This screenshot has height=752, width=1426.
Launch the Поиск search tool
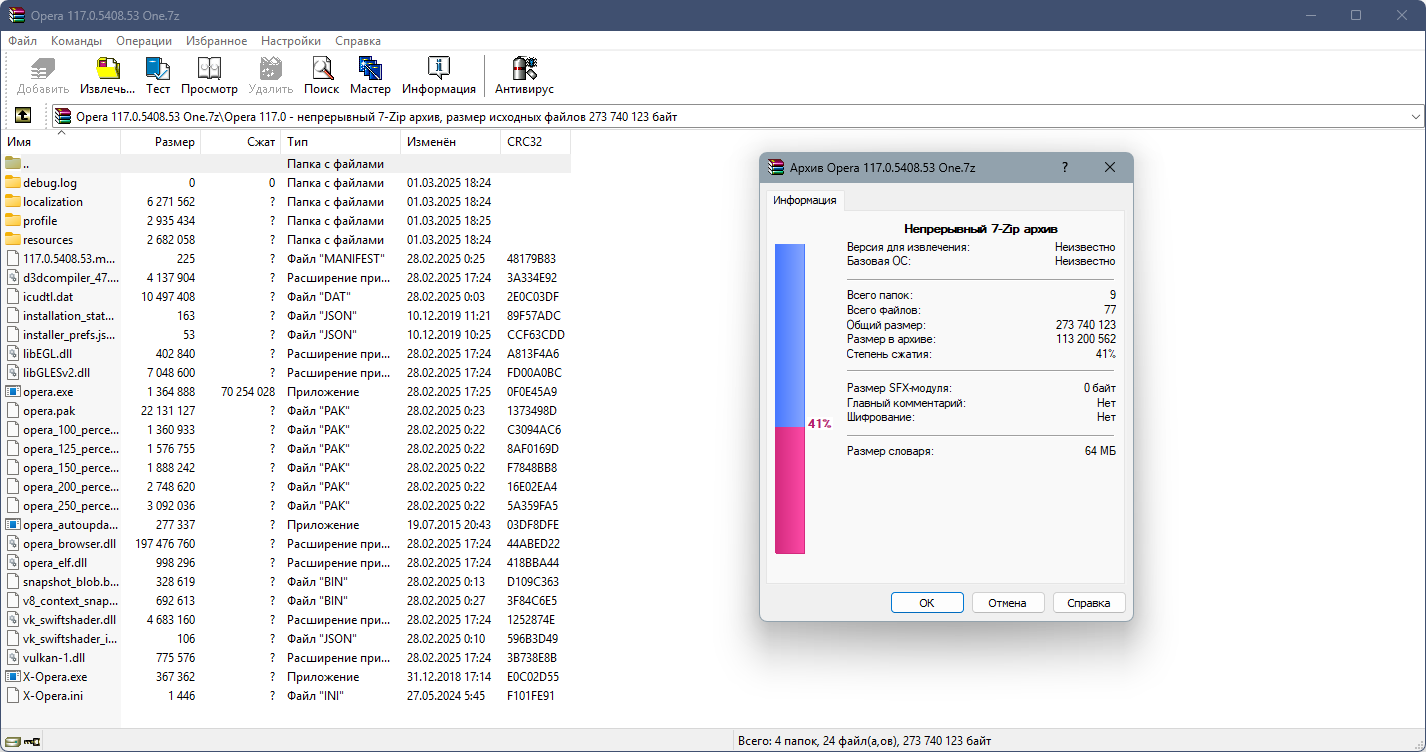click(321, 76)
